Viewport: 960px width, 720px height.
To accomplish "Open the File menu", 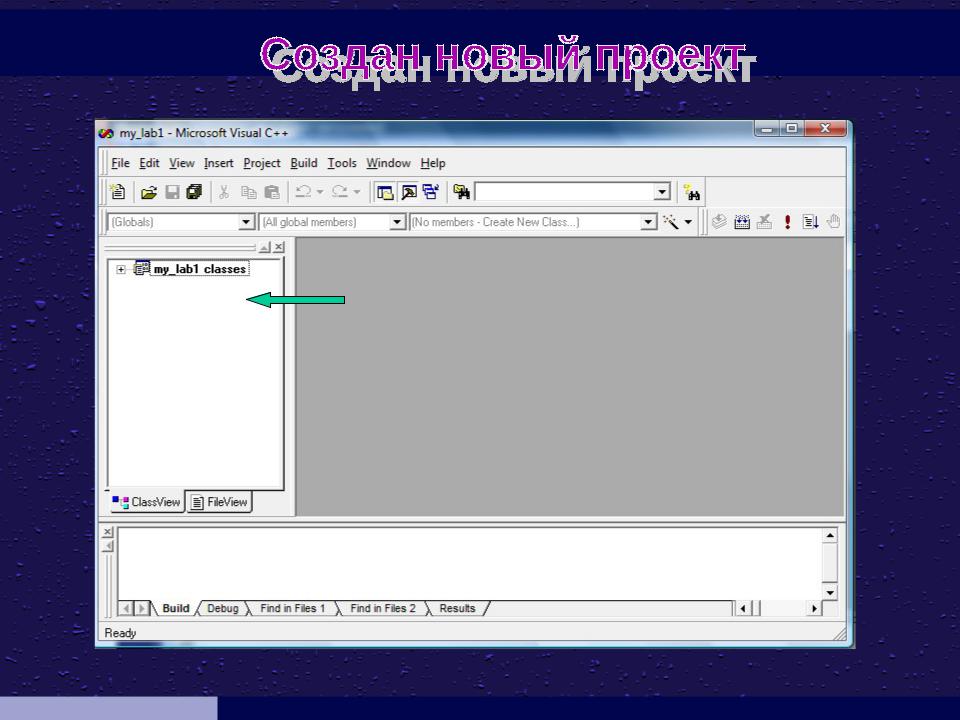I will 120,163.
